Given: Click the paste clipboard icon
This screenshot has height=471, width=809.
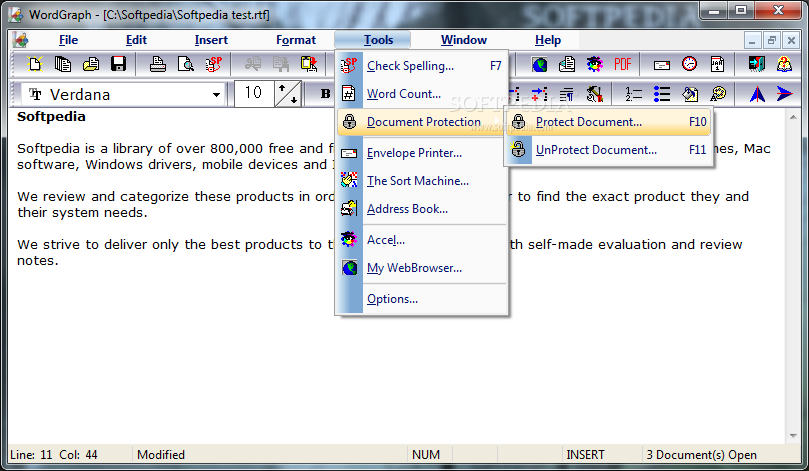Looking at the screenshot, I should click(x=309, y=64).
